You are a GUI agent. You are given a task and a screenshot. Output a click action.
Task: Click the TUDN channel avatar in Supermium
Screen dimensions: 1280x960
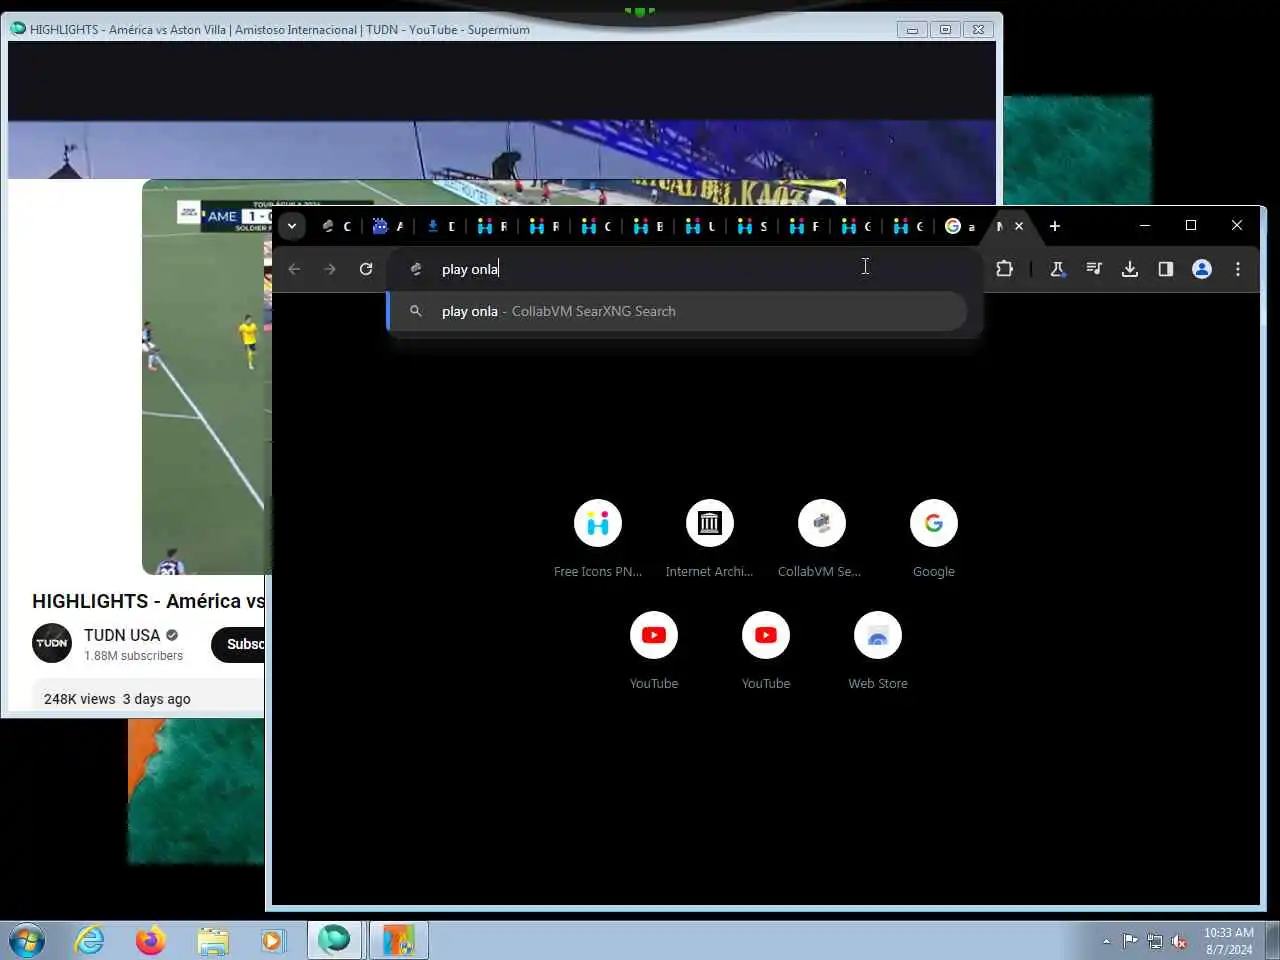(52, 643)
